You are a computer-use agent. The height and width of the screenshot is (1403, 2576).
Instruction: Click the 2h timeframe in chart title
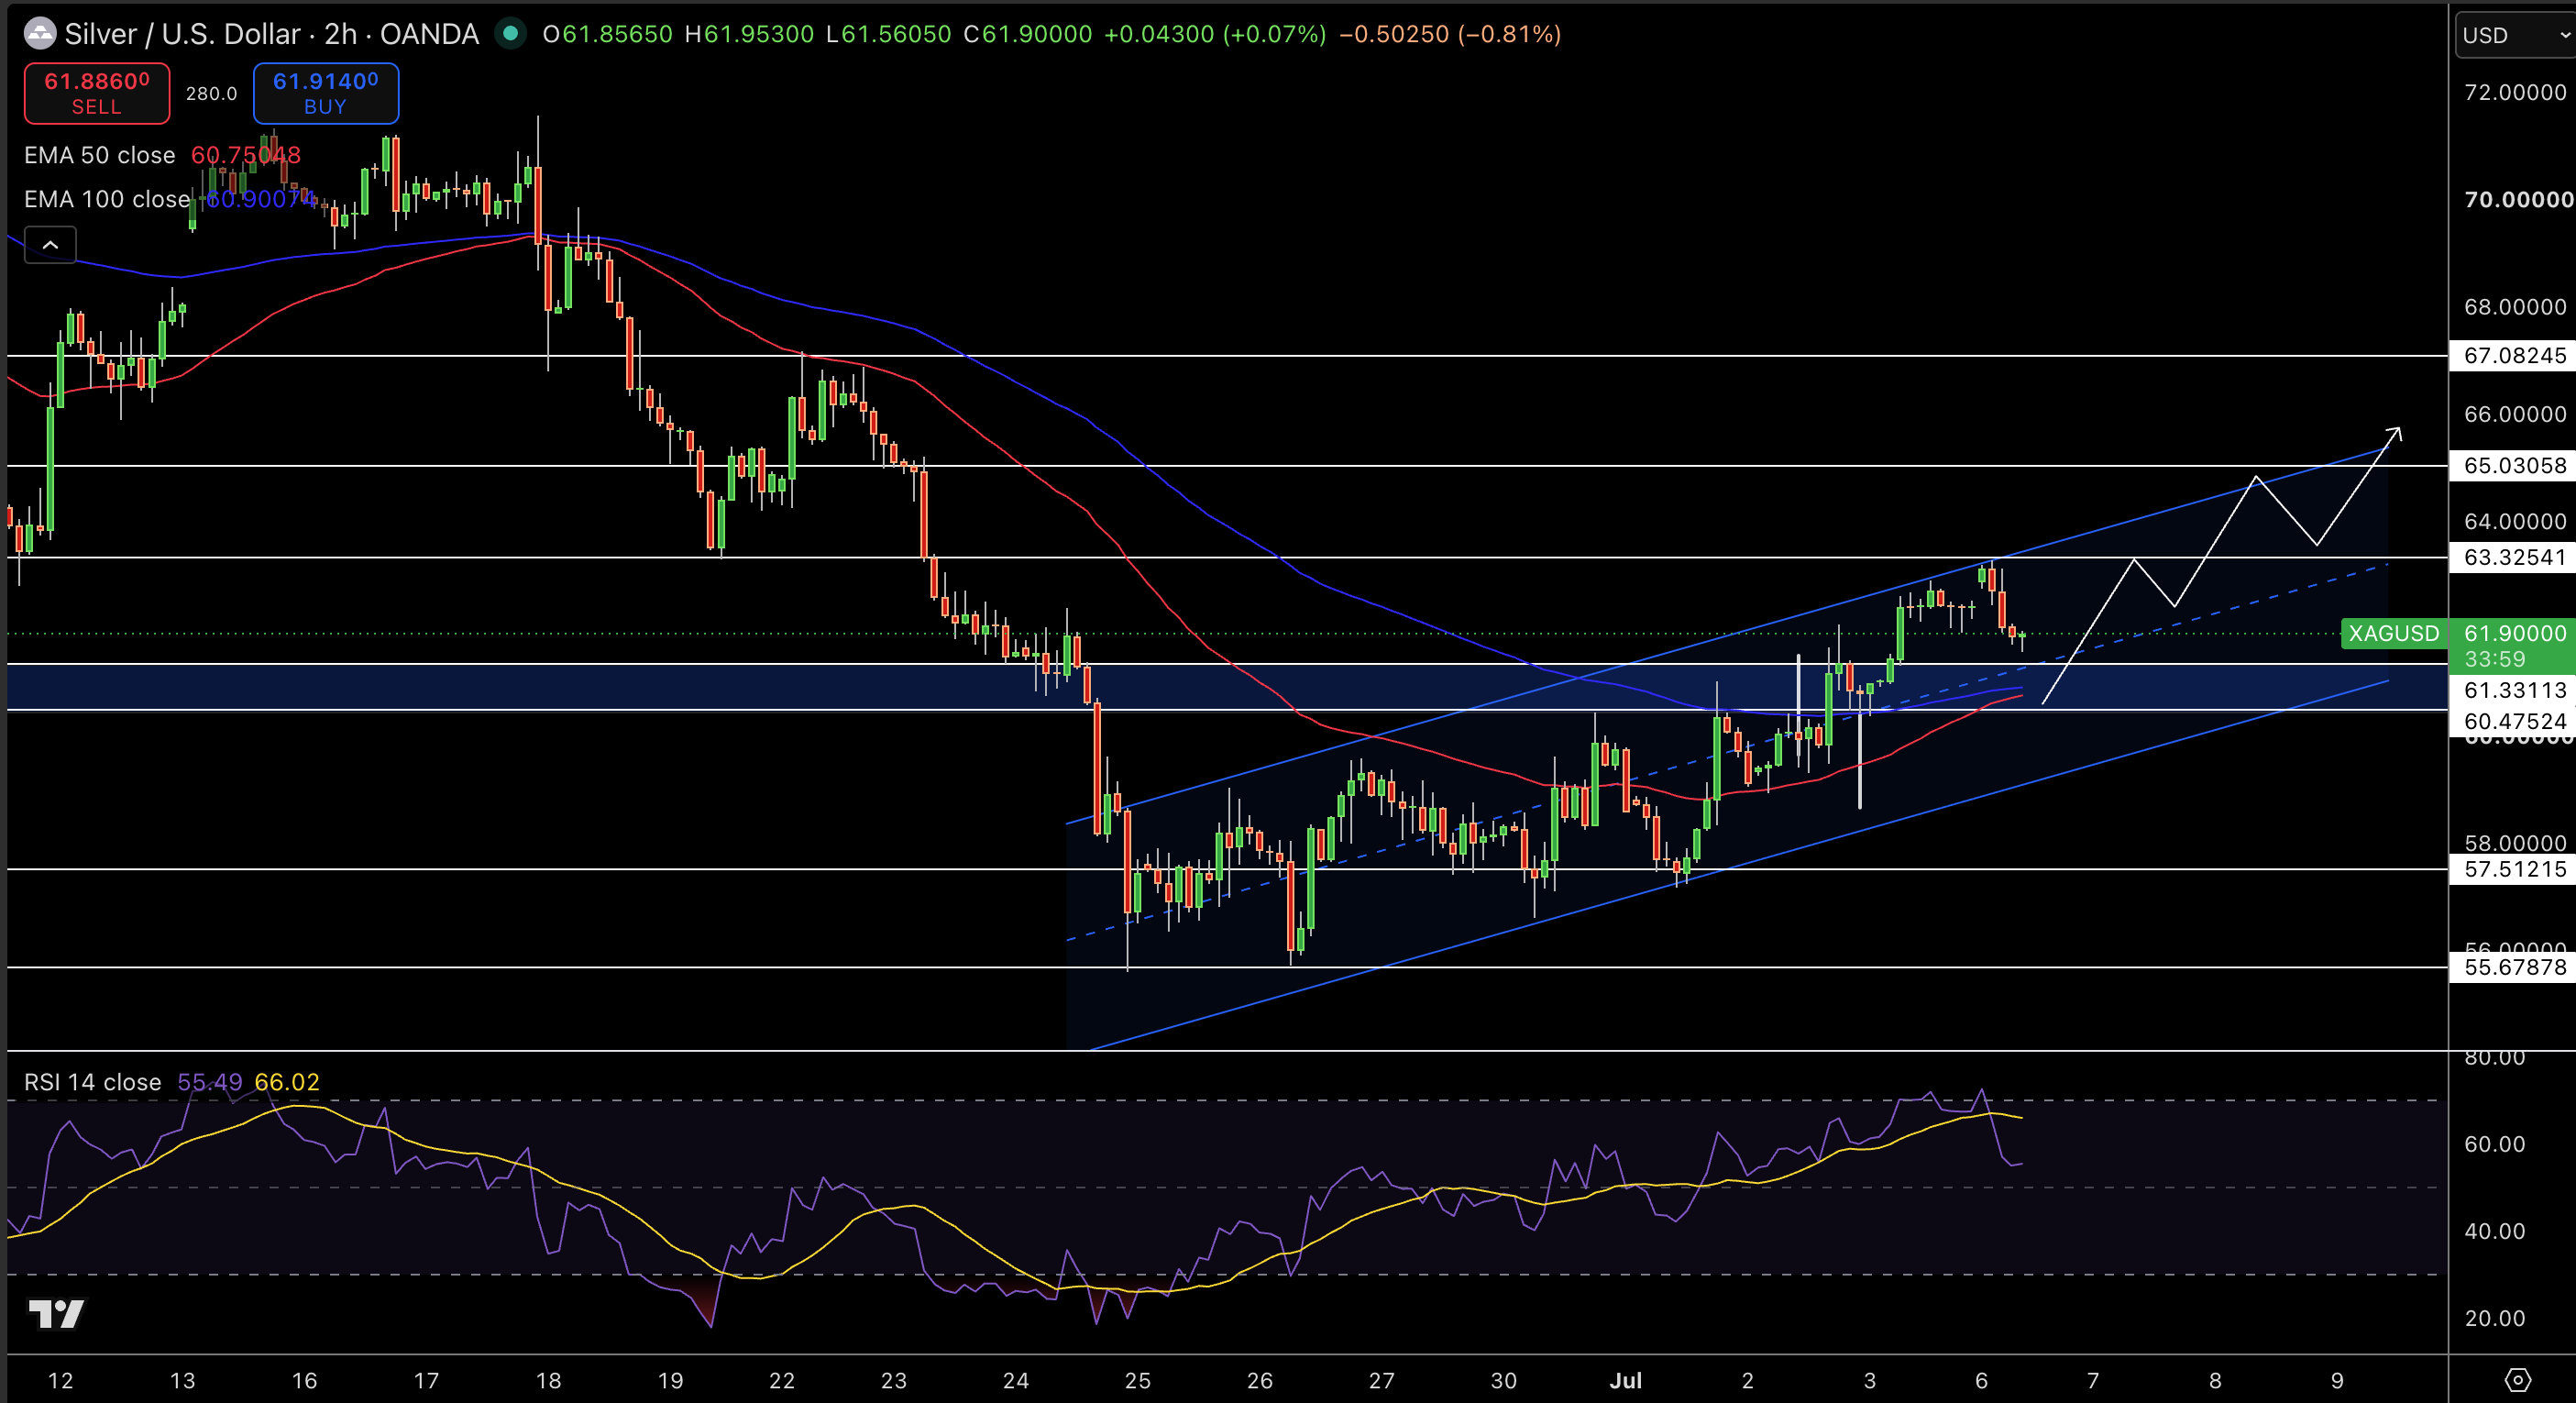(x=341, y=34)
